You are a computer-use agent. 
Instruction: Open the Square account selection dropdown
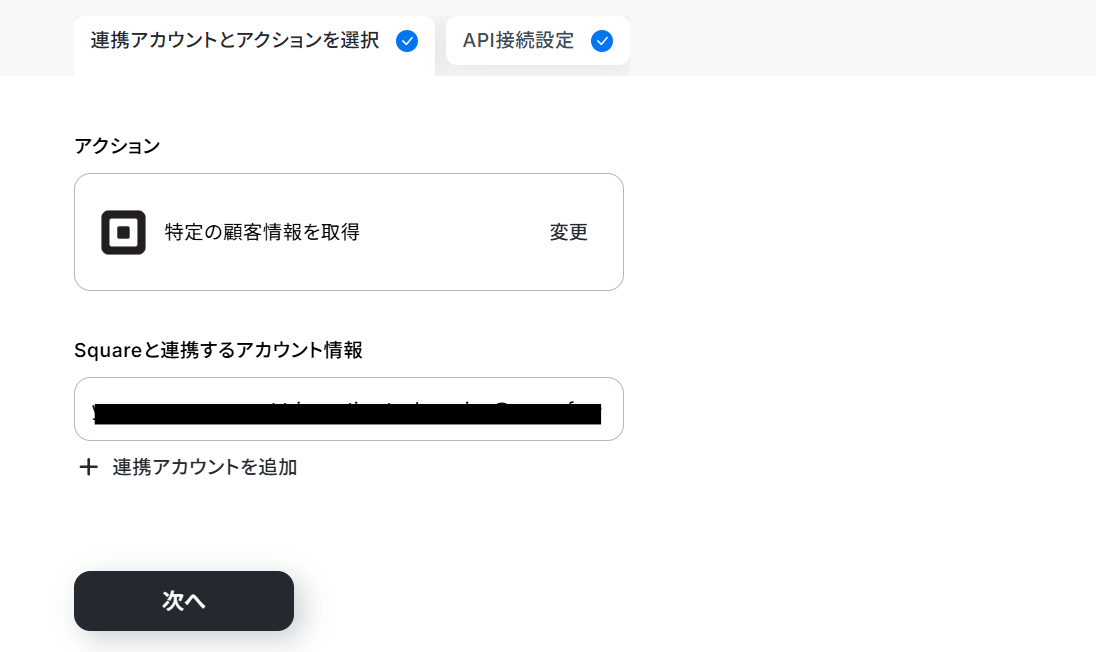click(x=349, y=409)
